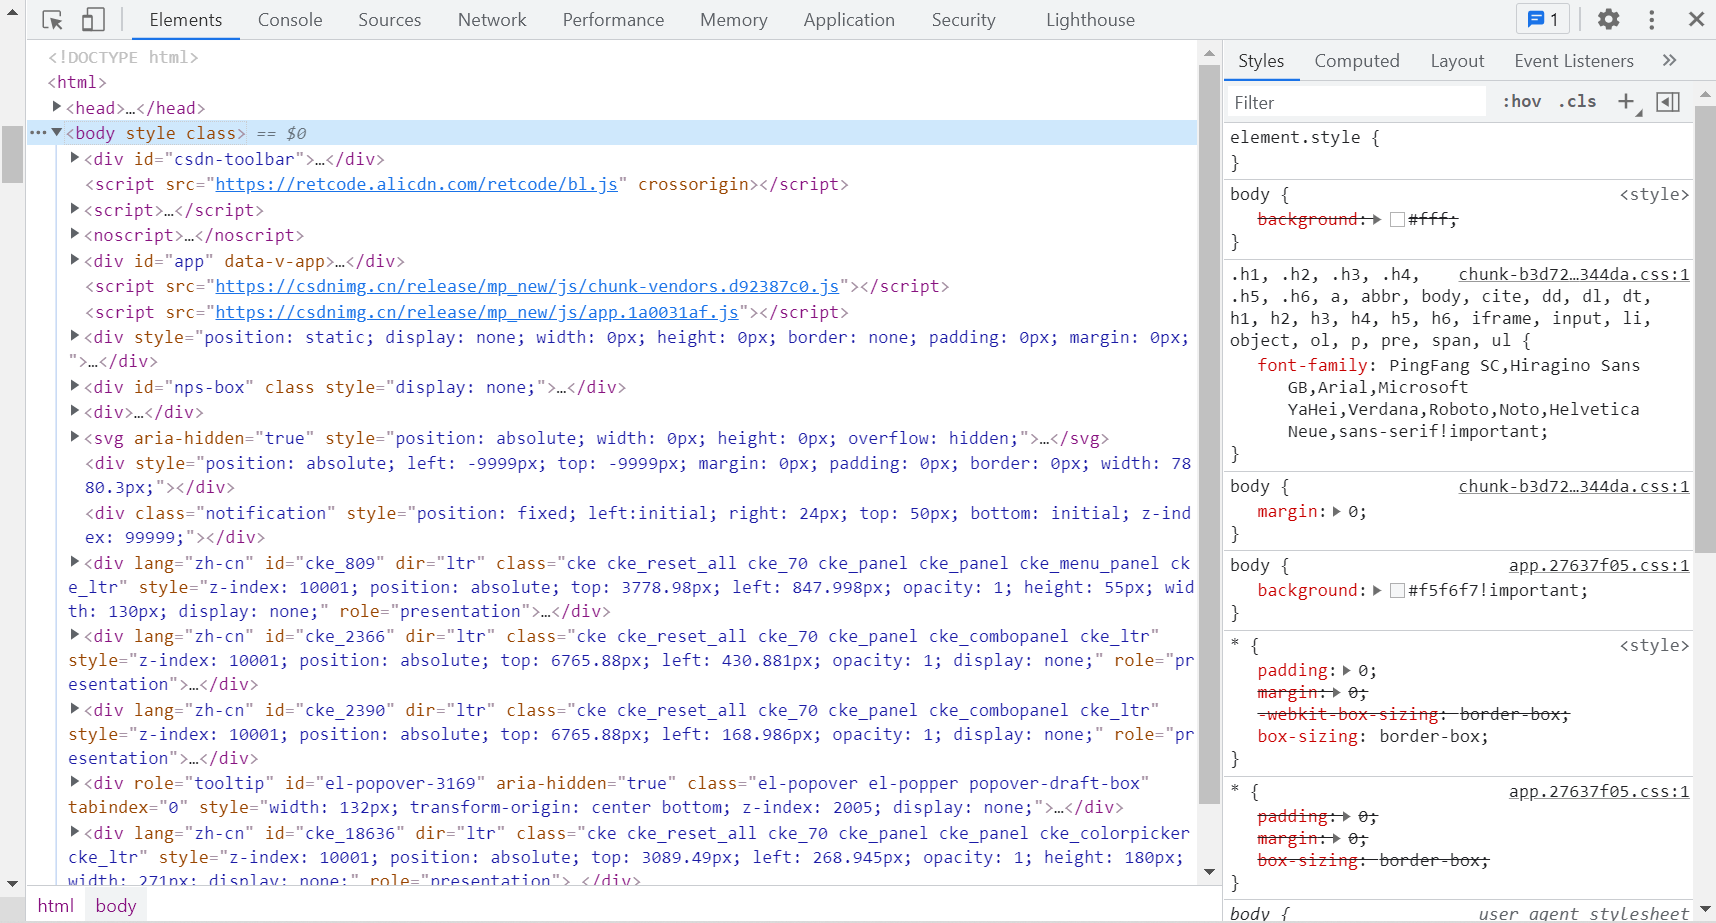Toggle the .cls element classes button
The height and width of the screenshot is (923, 1716).
[x=1578, y=101]
